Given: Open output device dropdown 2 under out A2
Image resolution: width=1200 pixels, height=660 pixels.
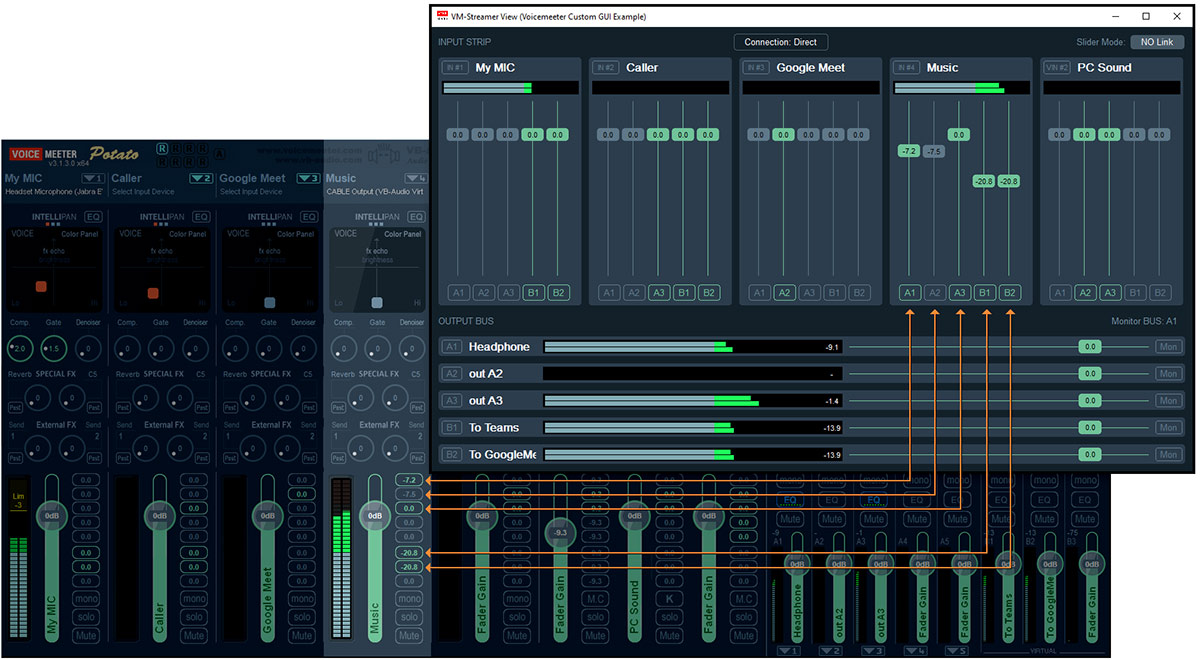Looking at the screenshot, I should [833, 652].
